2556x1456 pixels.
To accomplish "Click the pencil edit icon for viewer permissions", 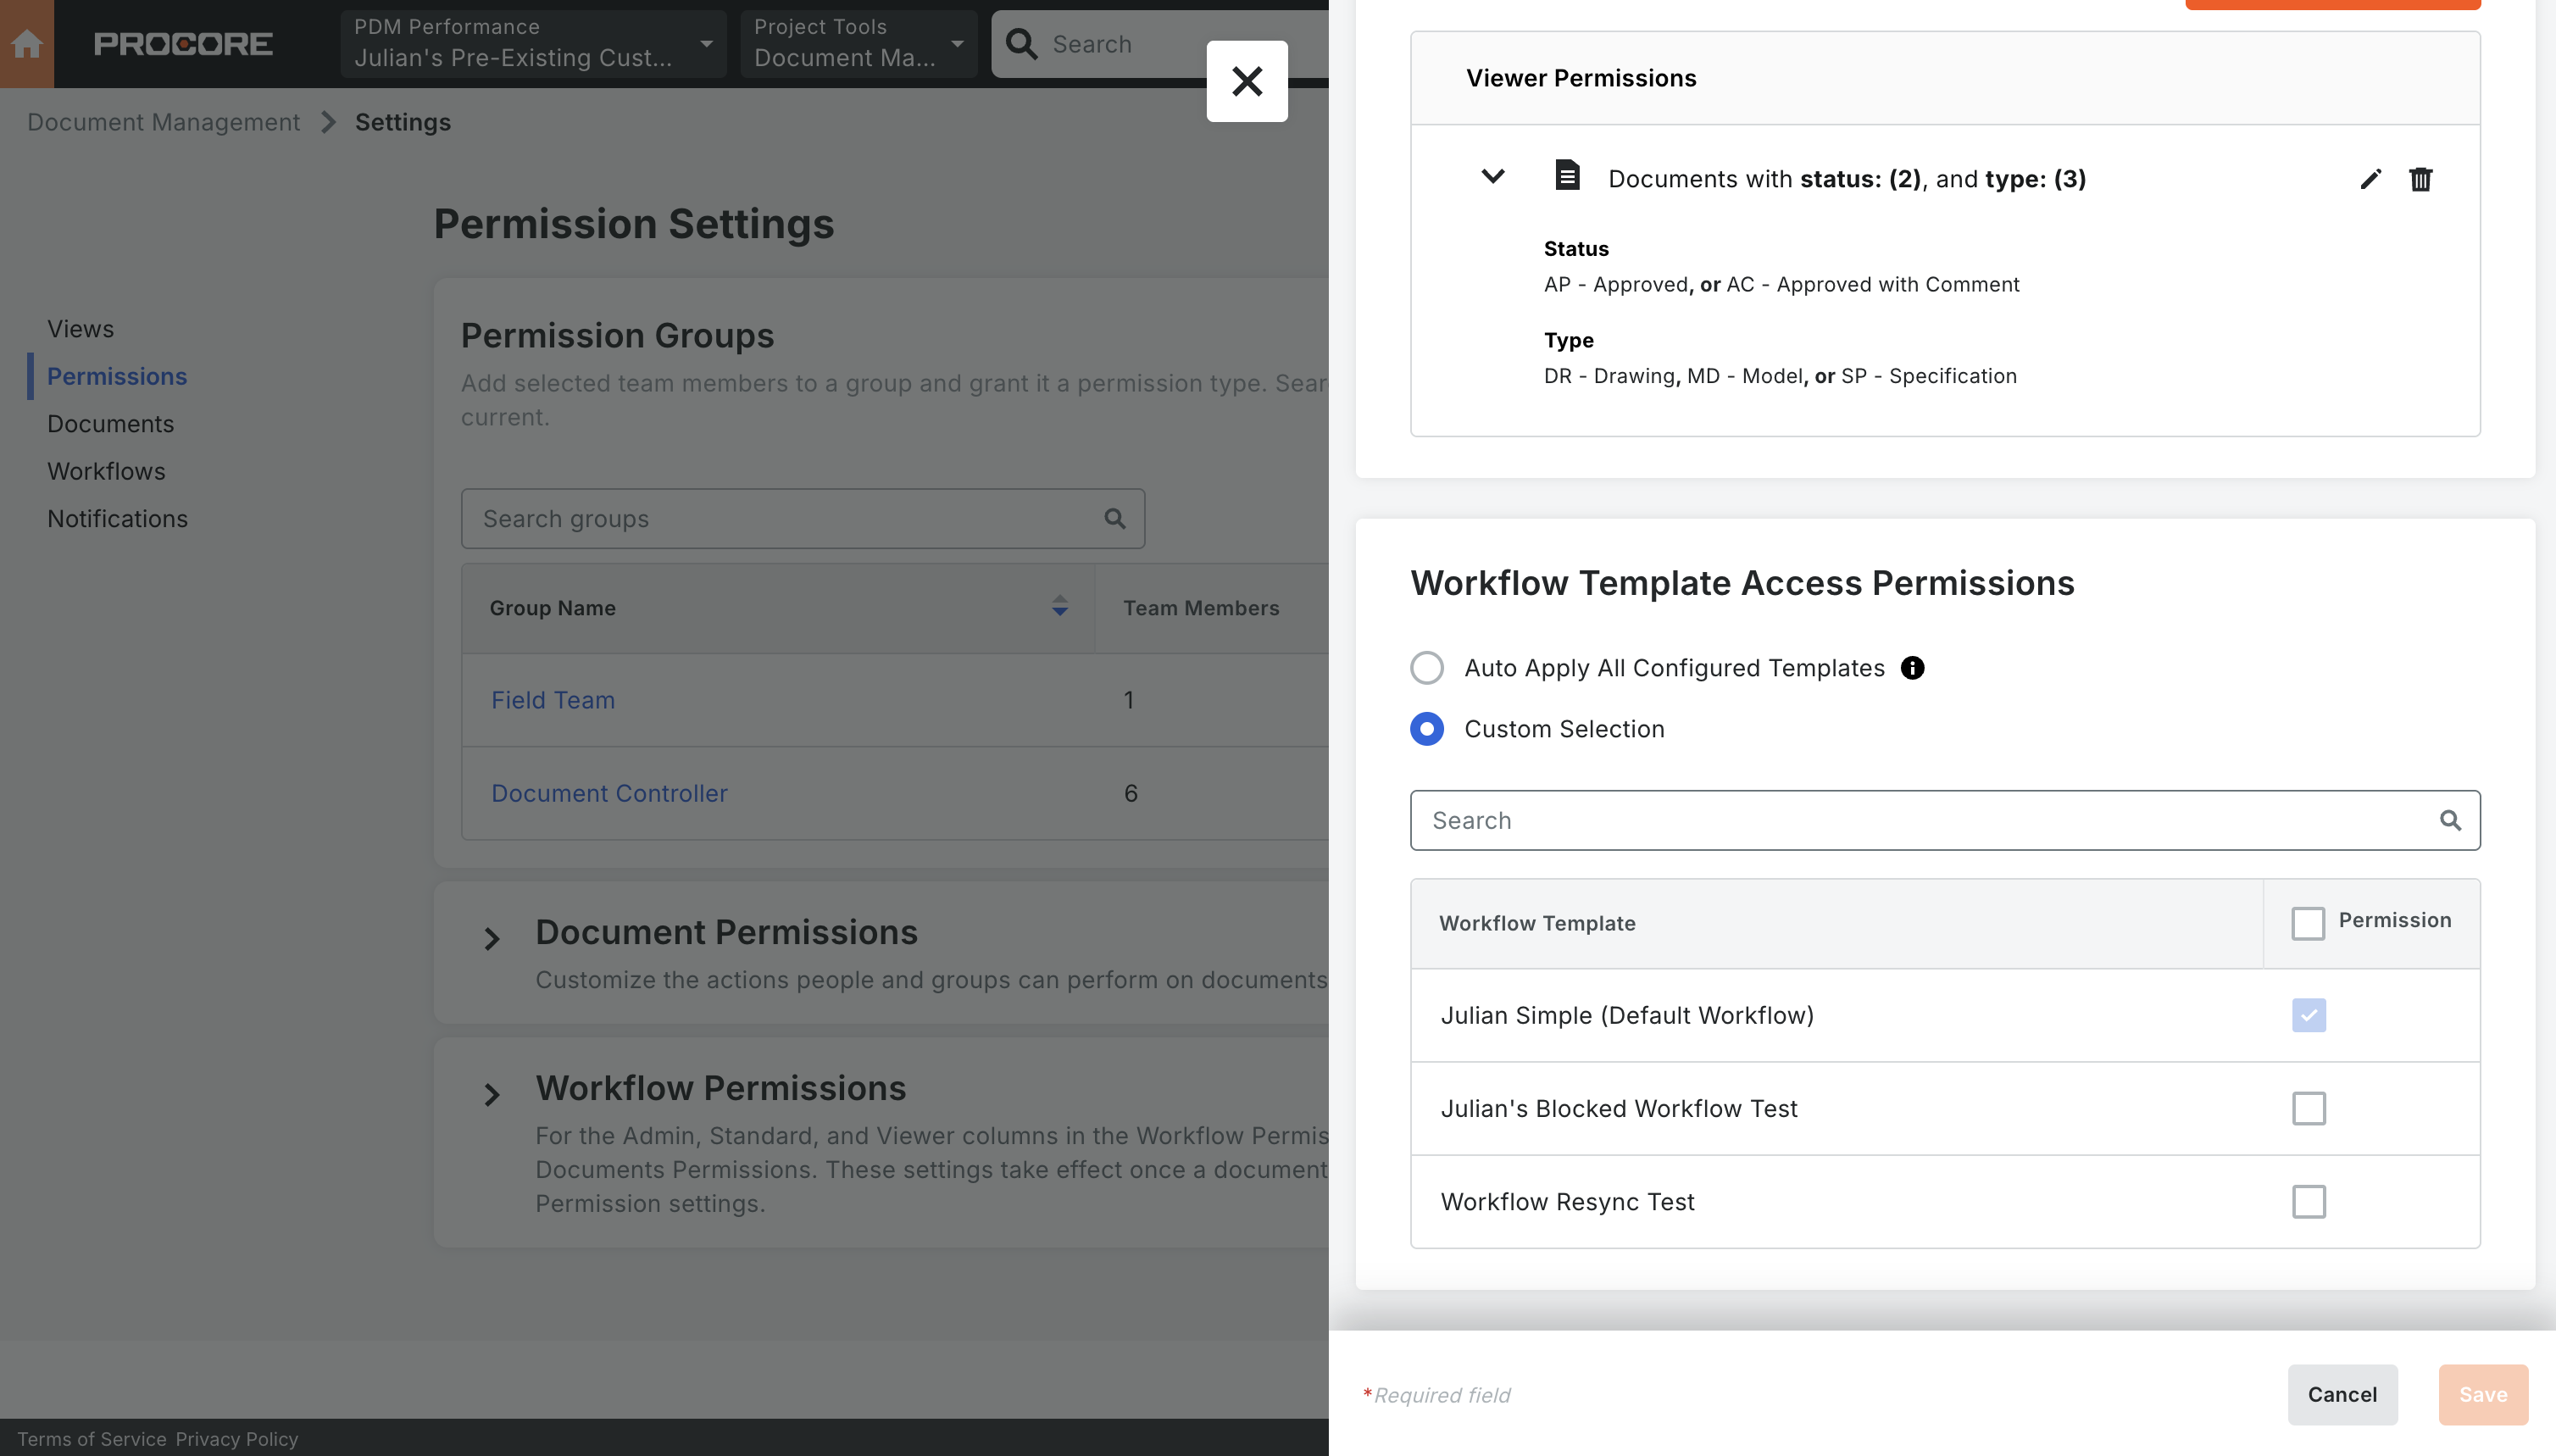I will pos(2370,179).
